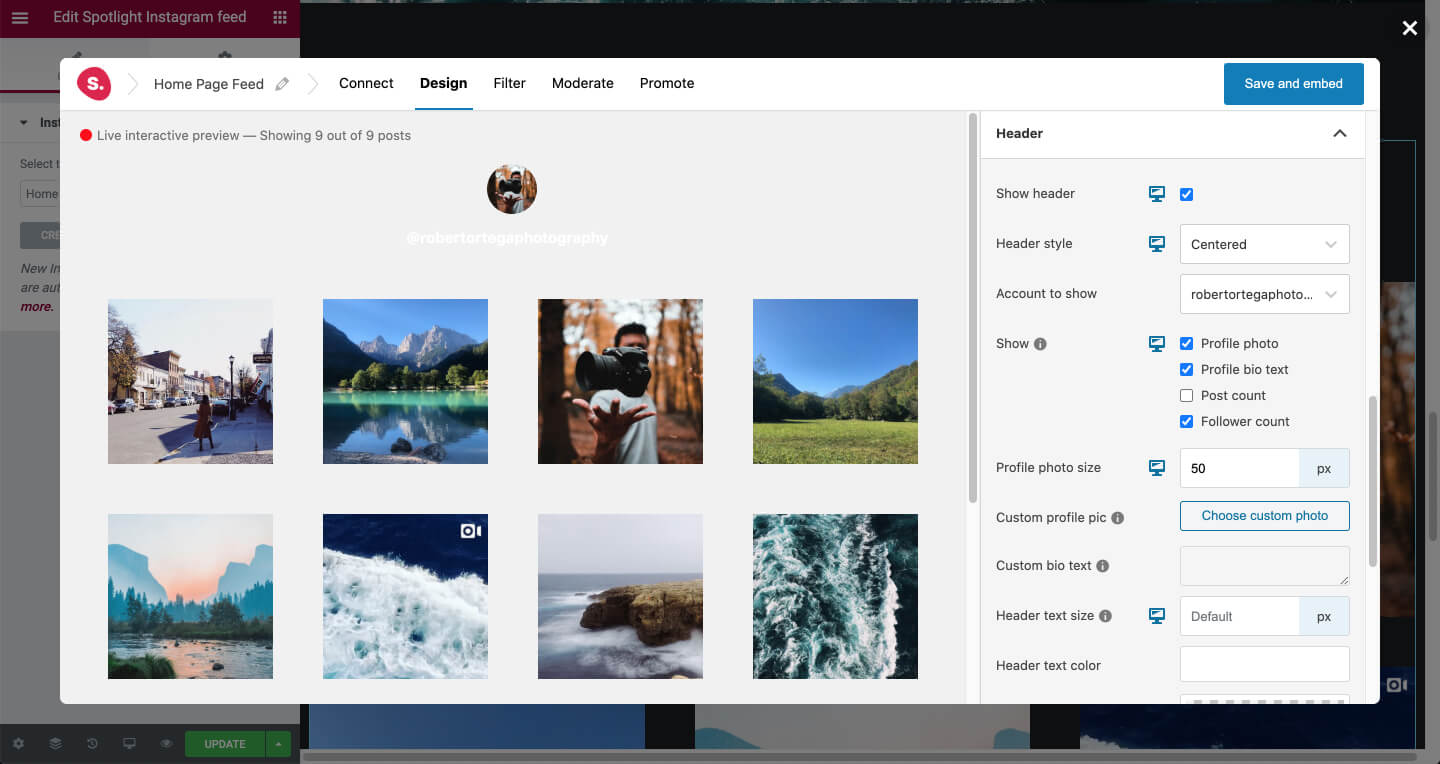The image size is (1440, 764).
Task: Click the Profile photo size input field
Action: (1240, 468)
